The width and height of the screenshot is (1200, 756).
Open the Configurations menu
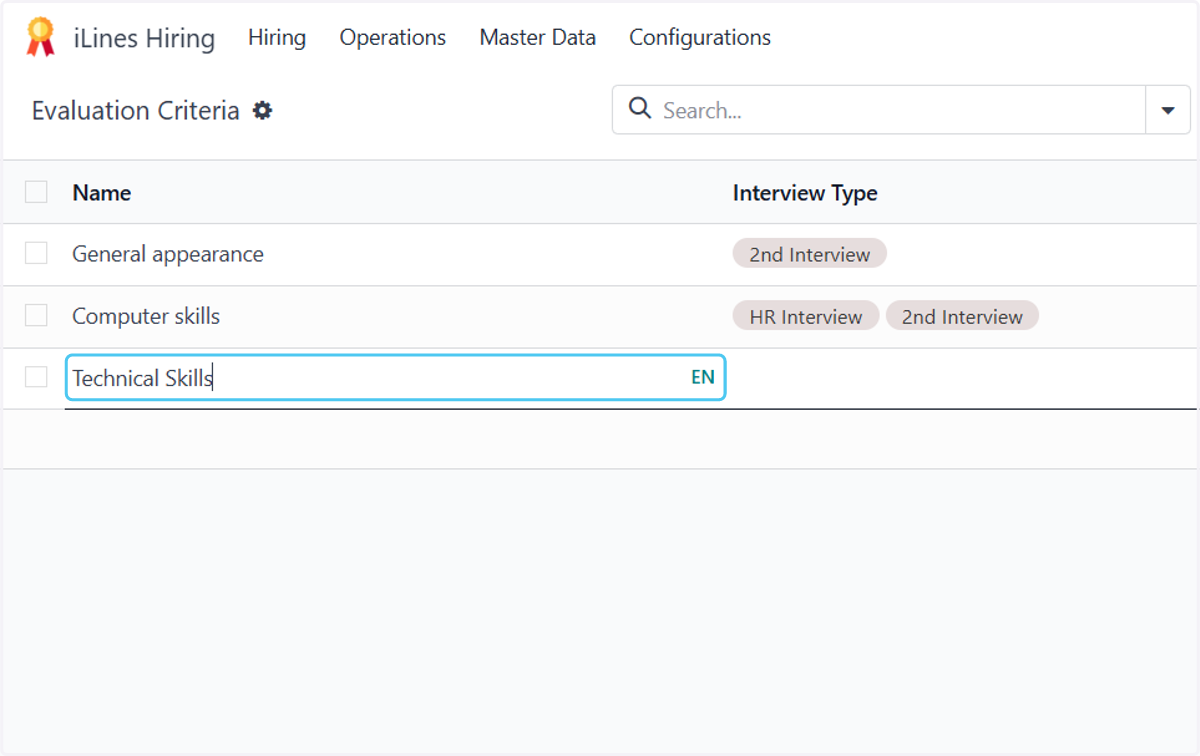[x=700, y=38]
